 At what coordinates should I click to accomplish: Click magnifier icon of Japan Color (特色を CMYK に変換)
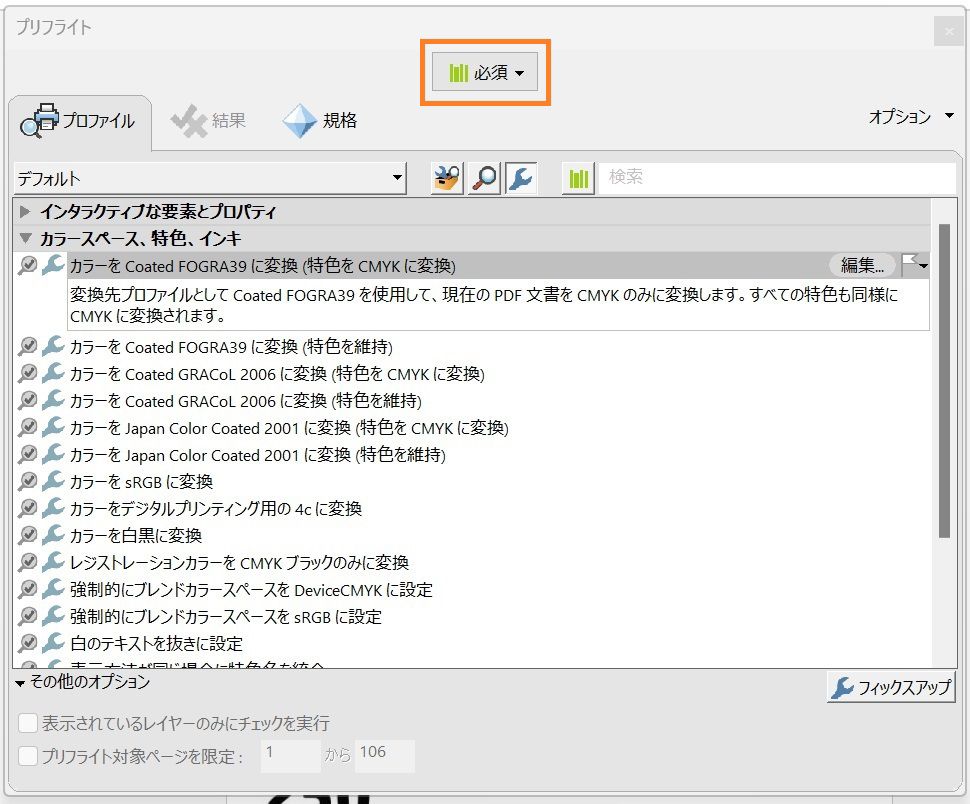[x=28, y=427]
